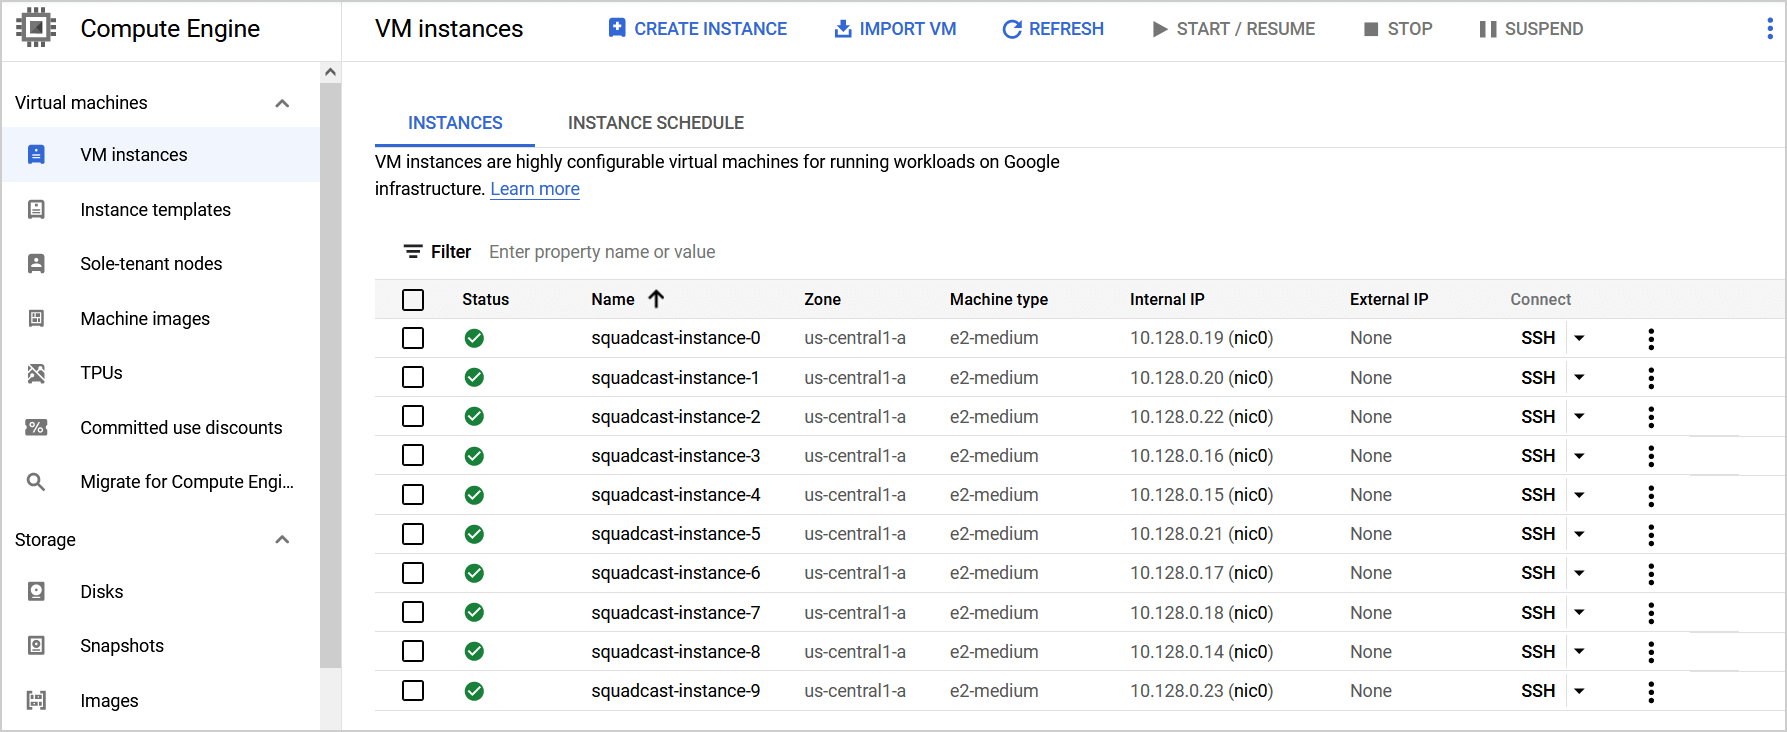Click the Disks icon in sidebar
Viewport: 1787px width, 732px height.
36,592
